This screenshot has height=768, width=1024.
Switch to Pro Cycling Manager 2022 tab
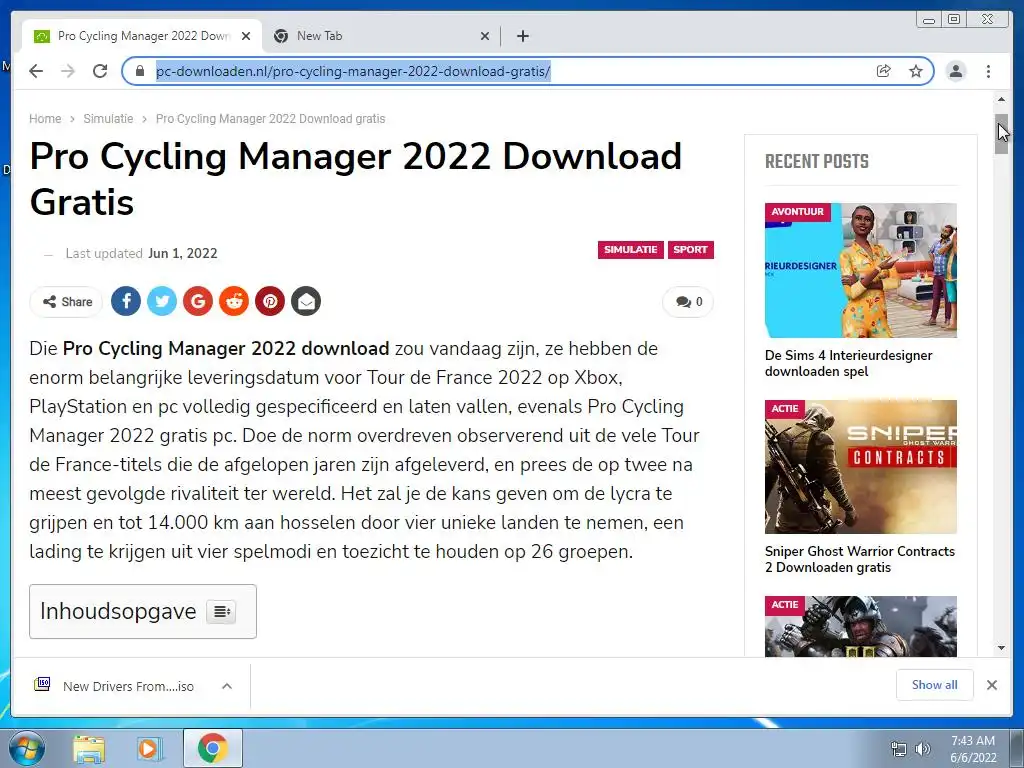tap(142, 36)
